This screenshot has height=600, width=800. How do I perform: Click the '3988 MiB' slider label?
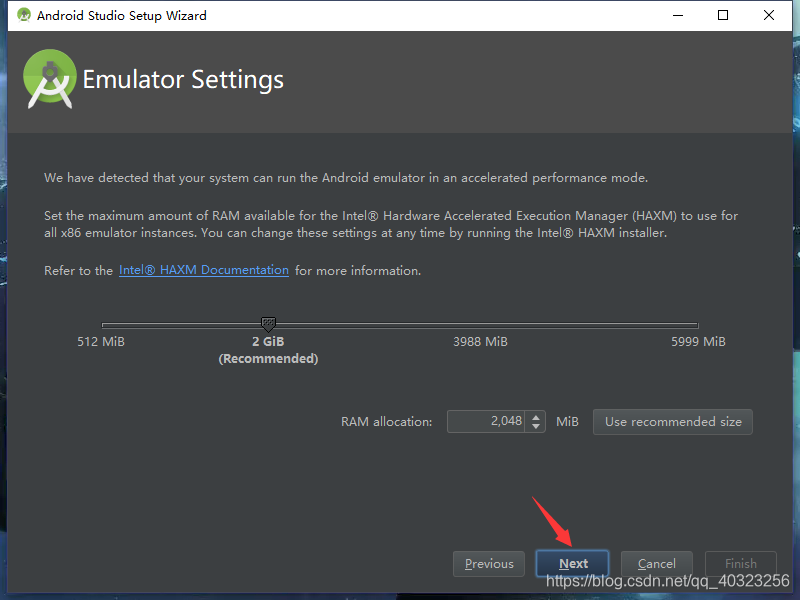tap(480, 341)
